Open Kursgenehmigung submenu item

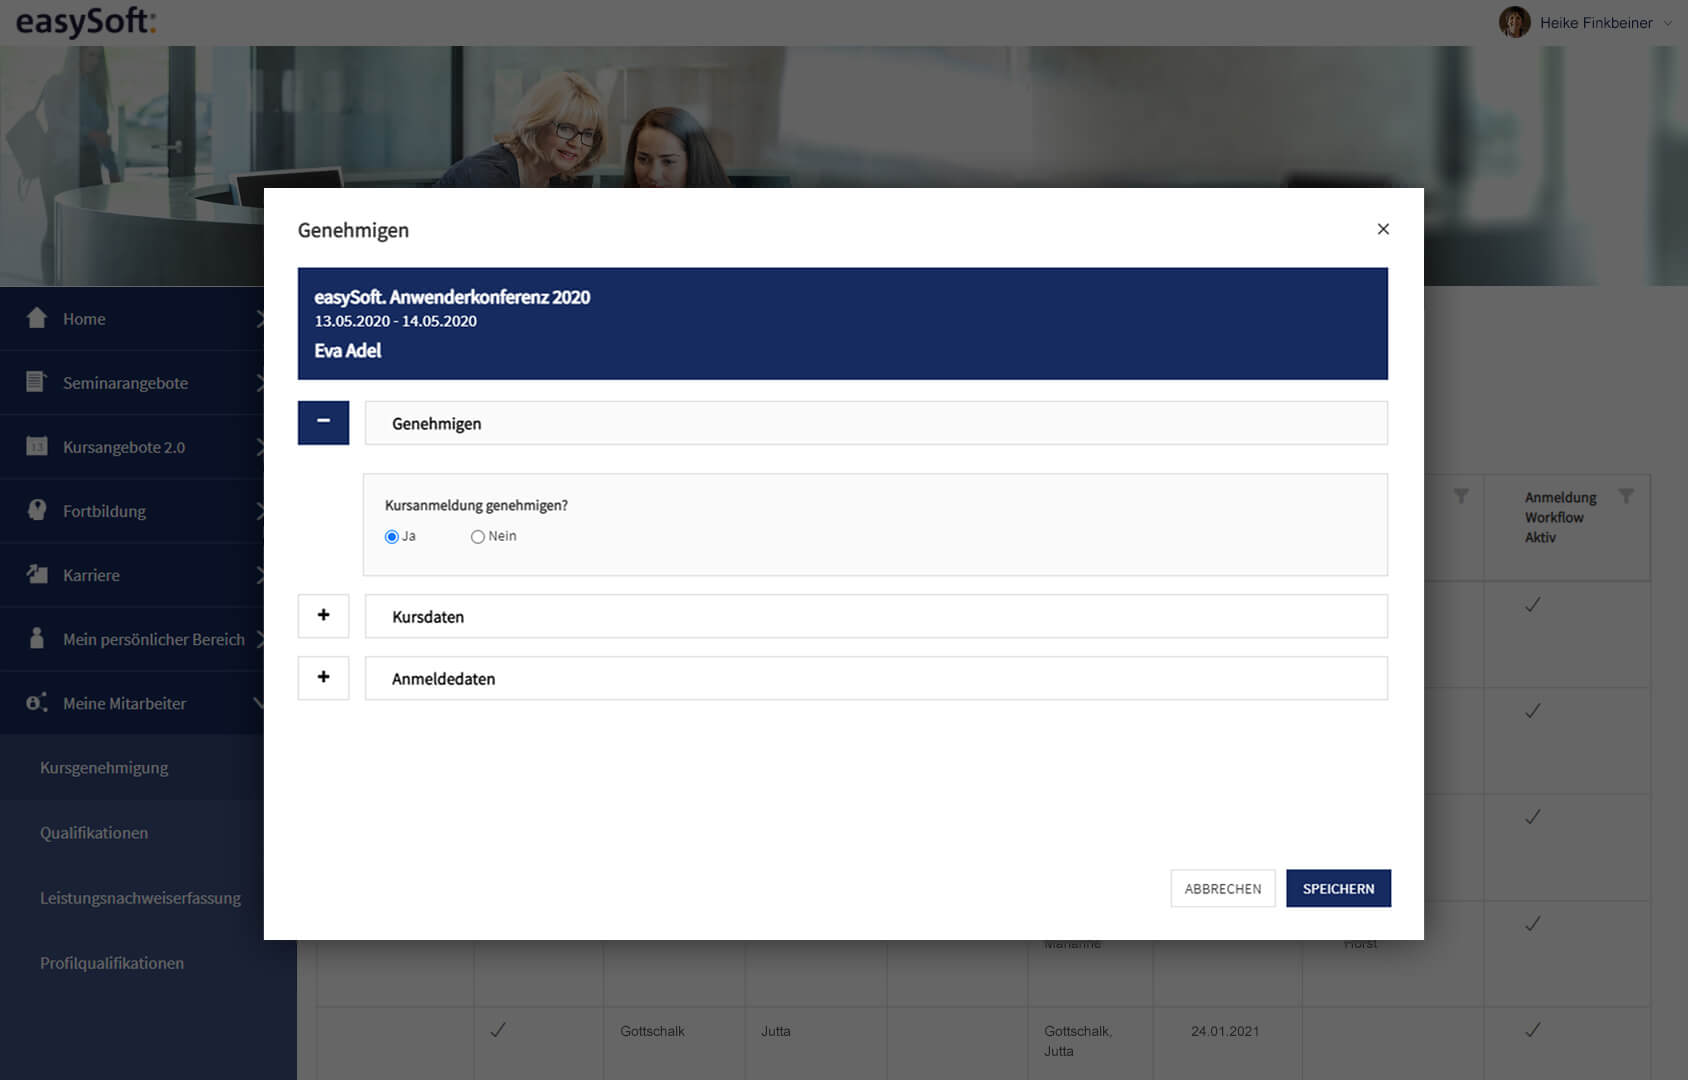[x=104, y=768]
